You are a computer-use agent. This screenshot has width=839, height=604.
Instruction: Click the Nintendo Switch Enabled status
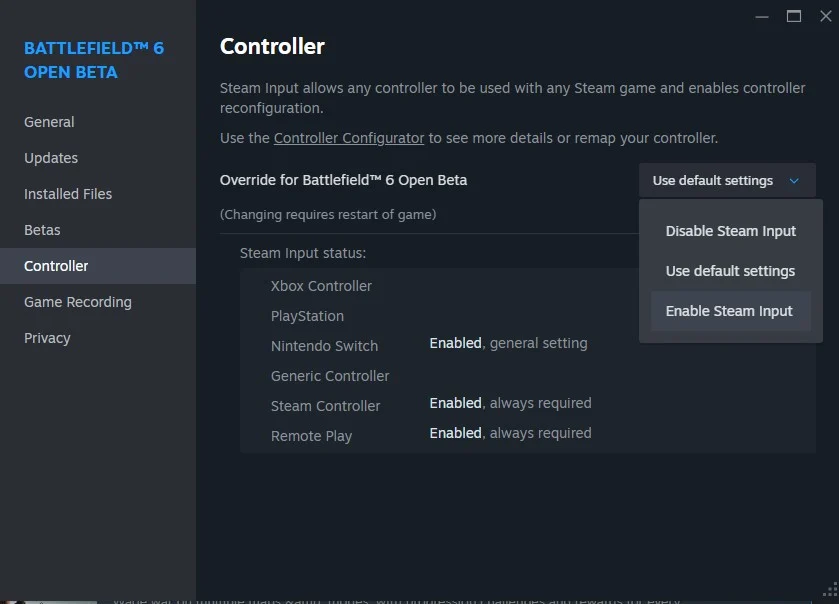pyautogui.click(x=455, y=343)
